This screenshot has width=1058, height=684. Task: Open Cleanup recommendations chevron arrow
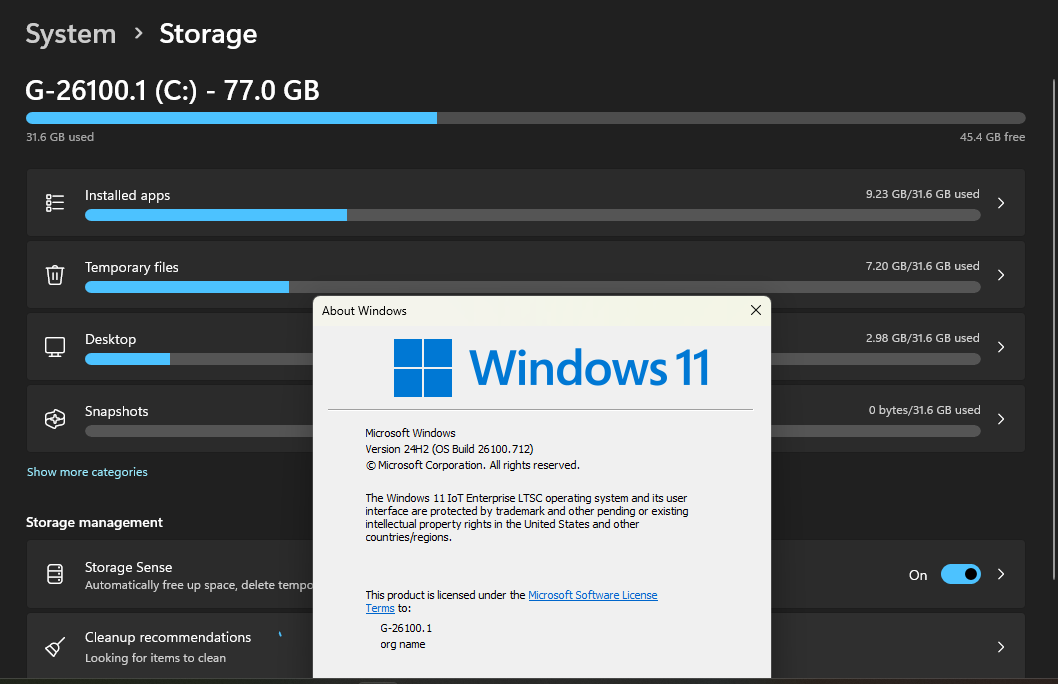pyautogui.click(x=1001, y=647)
